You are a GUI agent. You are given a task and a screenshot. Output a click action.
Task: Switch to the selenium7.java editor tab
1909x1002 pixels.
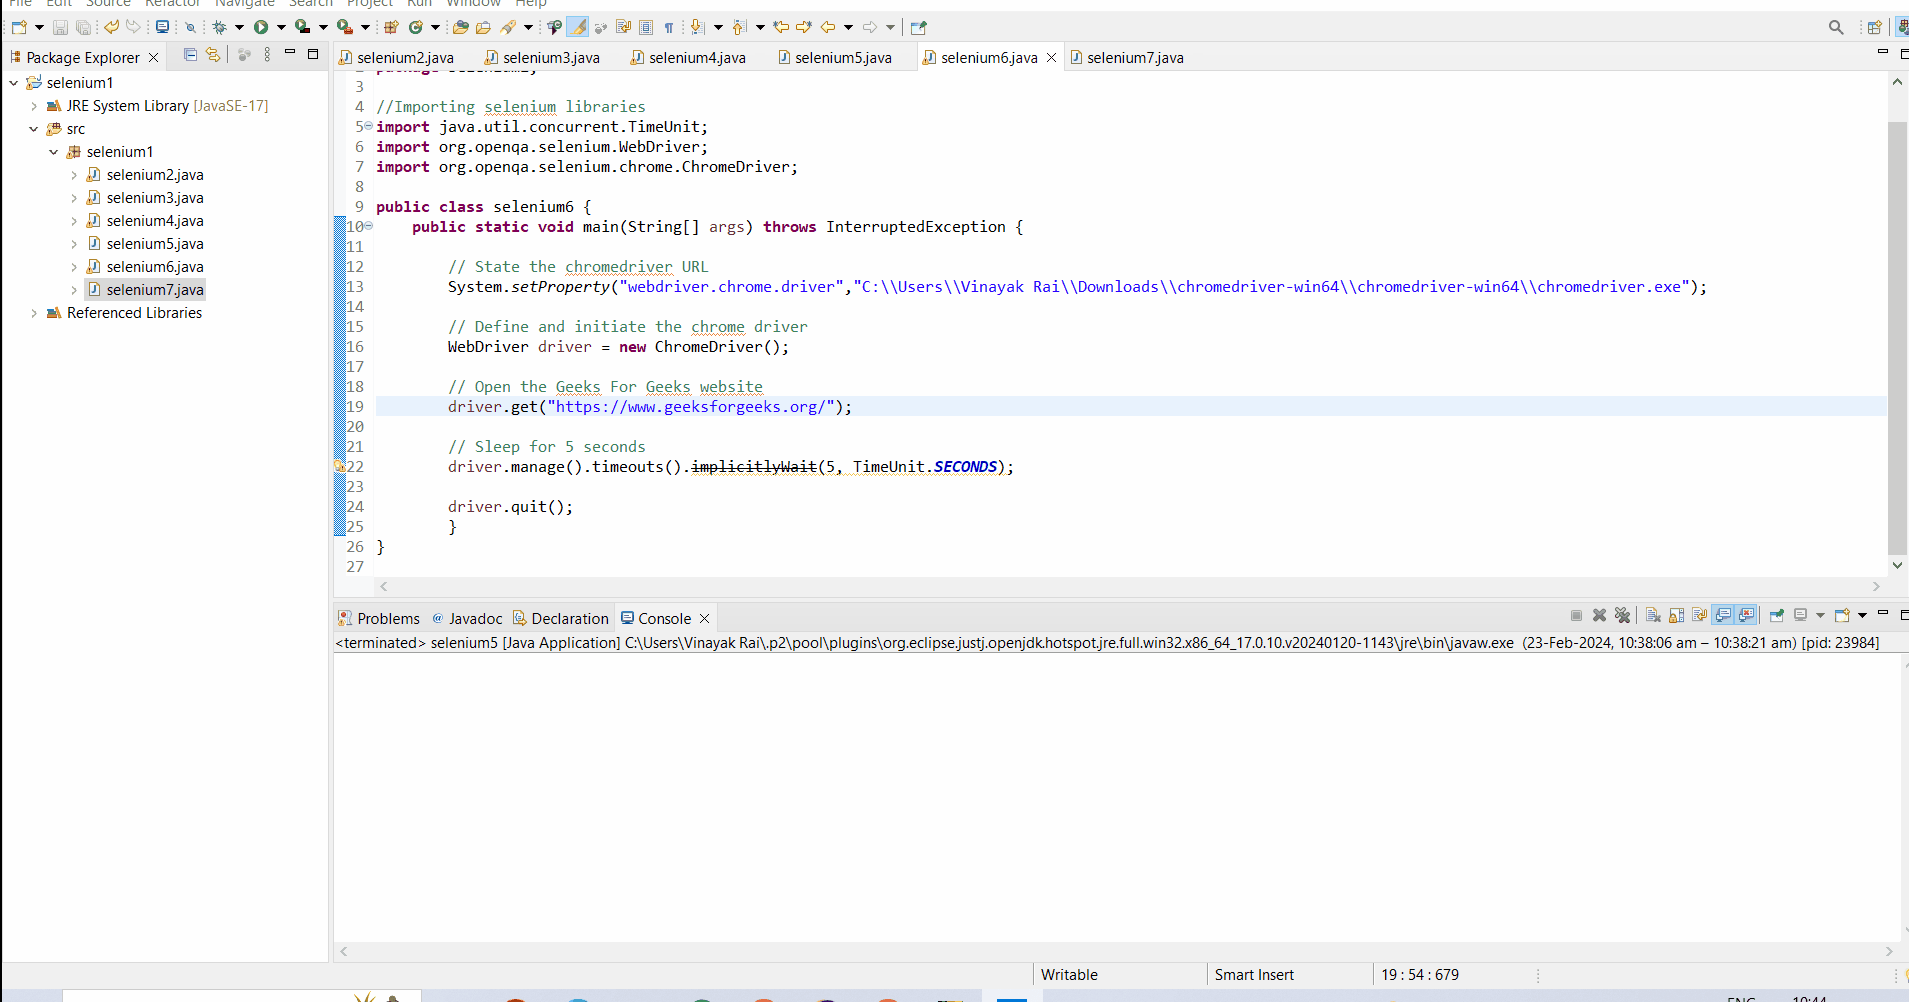(1134, 58)
